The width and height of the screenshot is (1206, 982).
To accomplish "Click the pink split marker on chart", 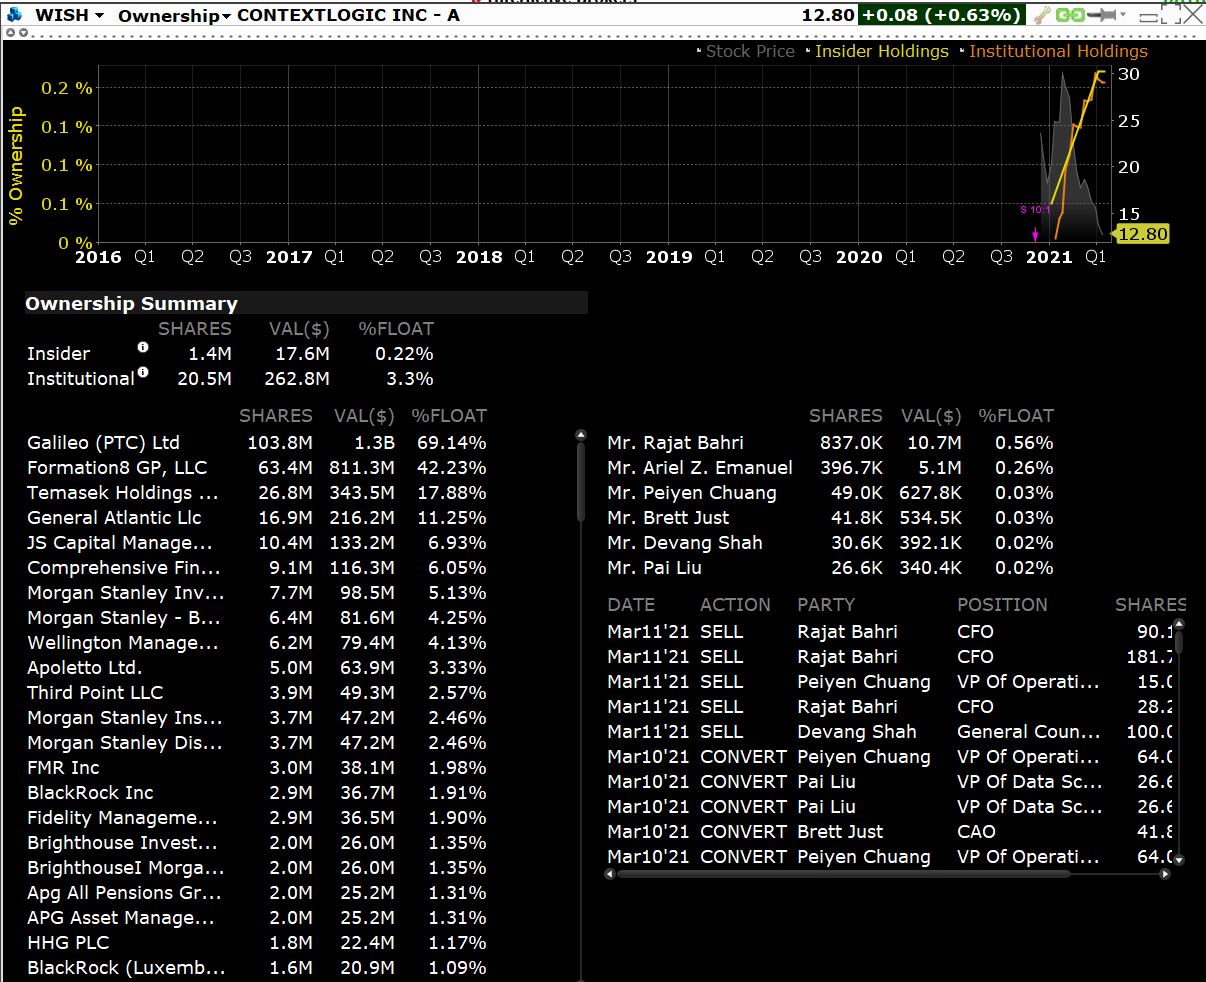I will (1035, 235).
